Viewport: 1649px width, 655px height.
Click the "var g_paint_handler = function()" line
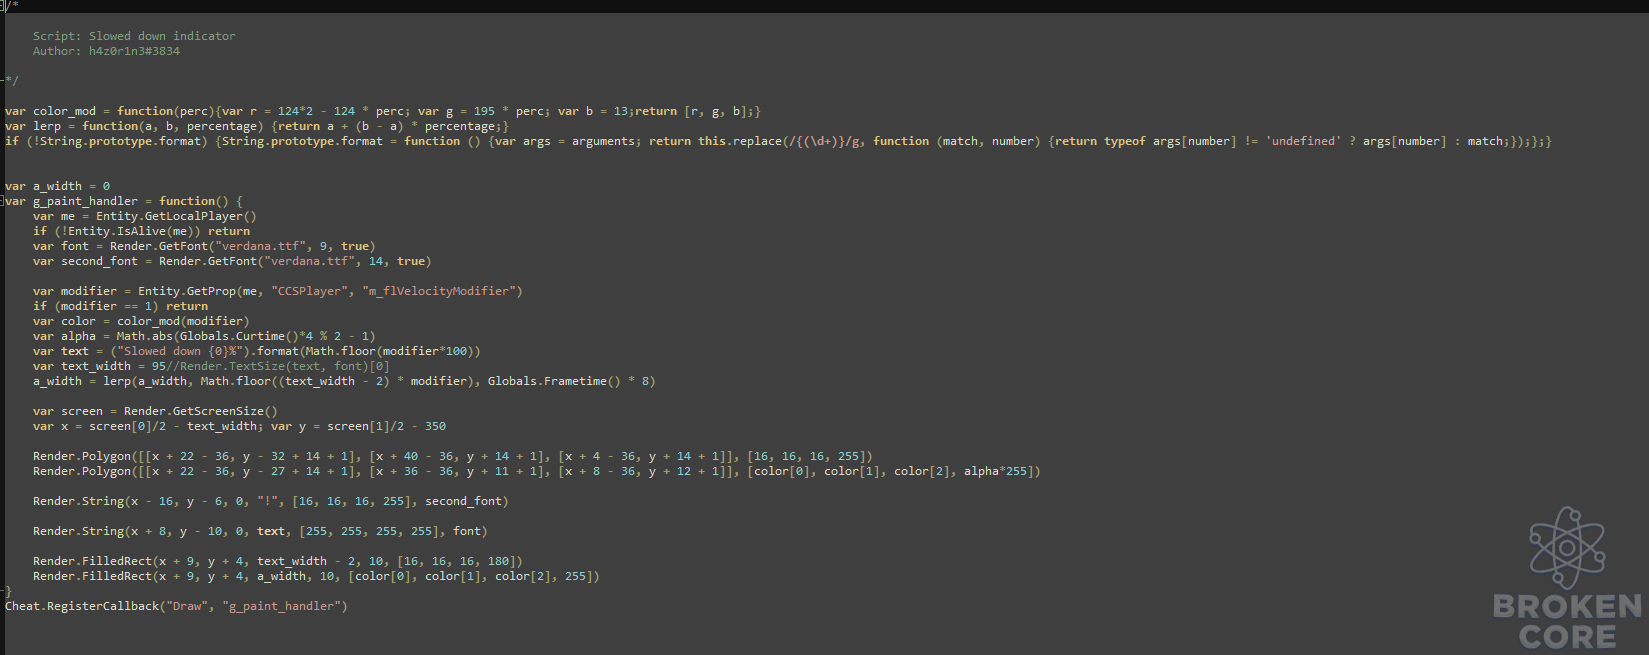123,201
